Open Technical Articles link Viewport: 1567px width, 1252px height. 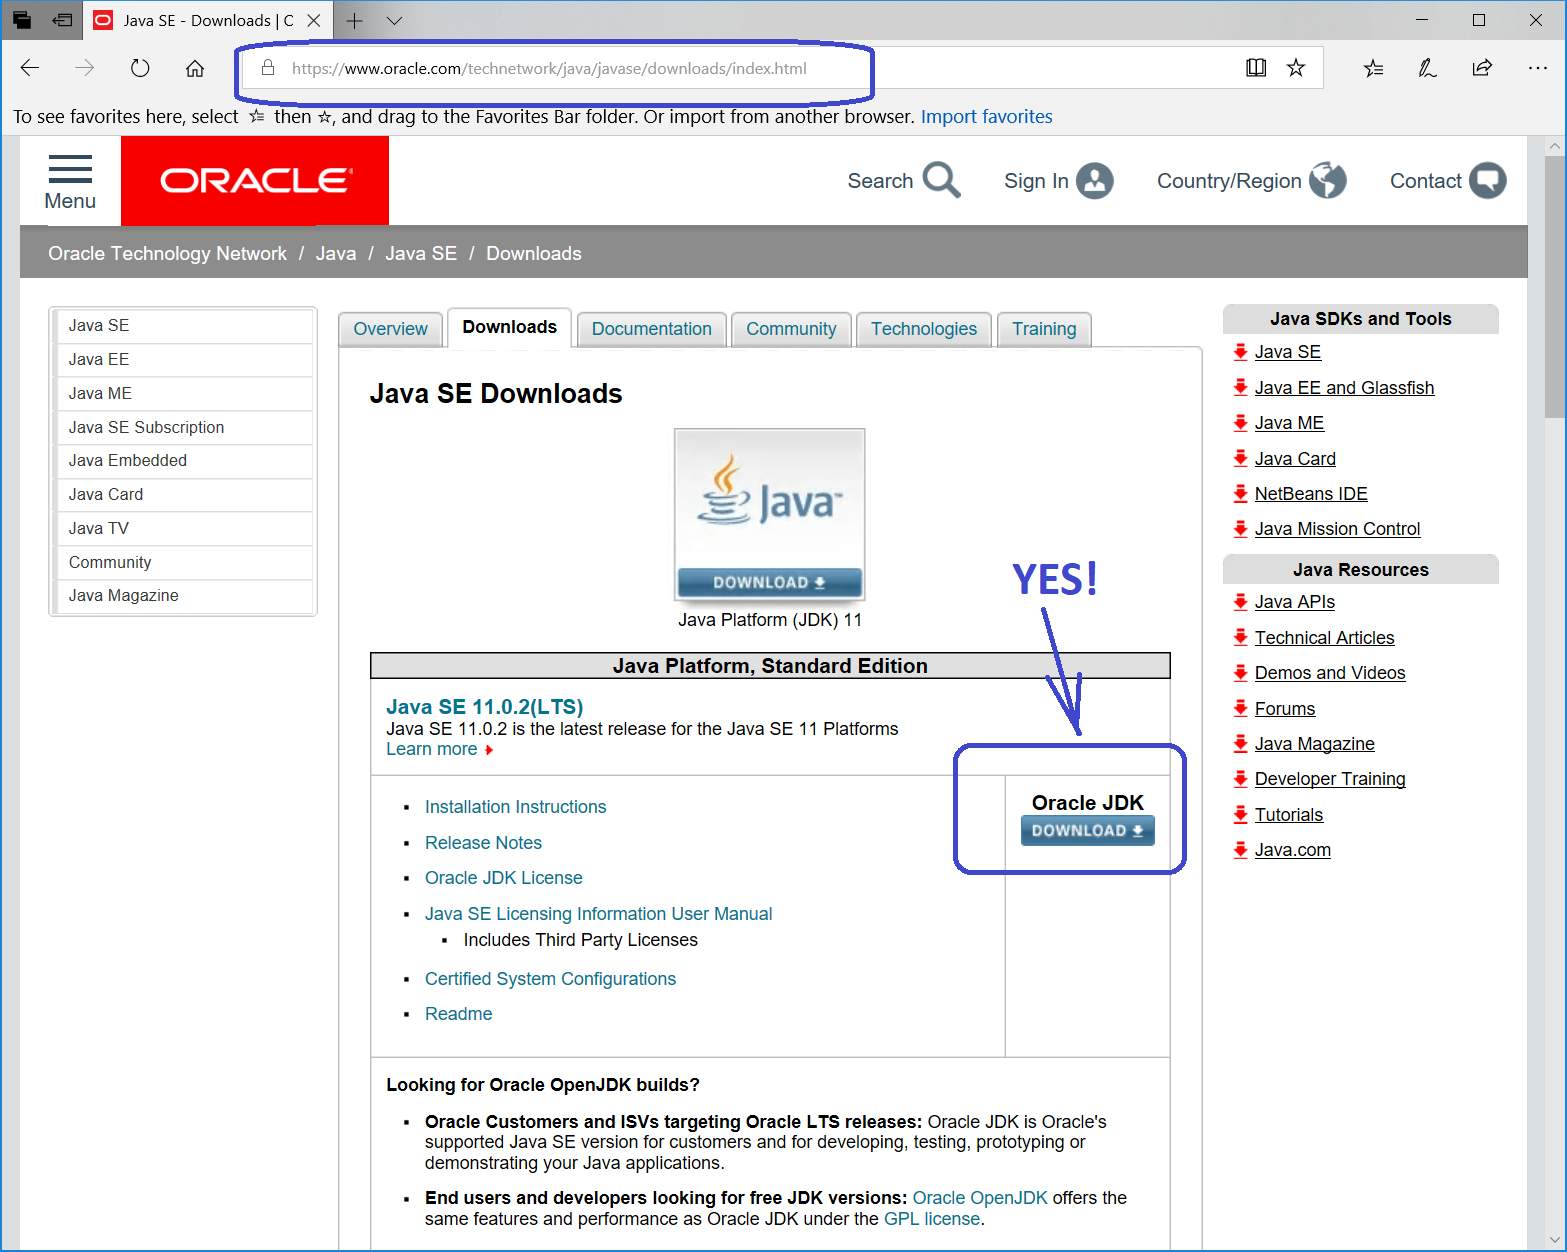[1324, 637]
